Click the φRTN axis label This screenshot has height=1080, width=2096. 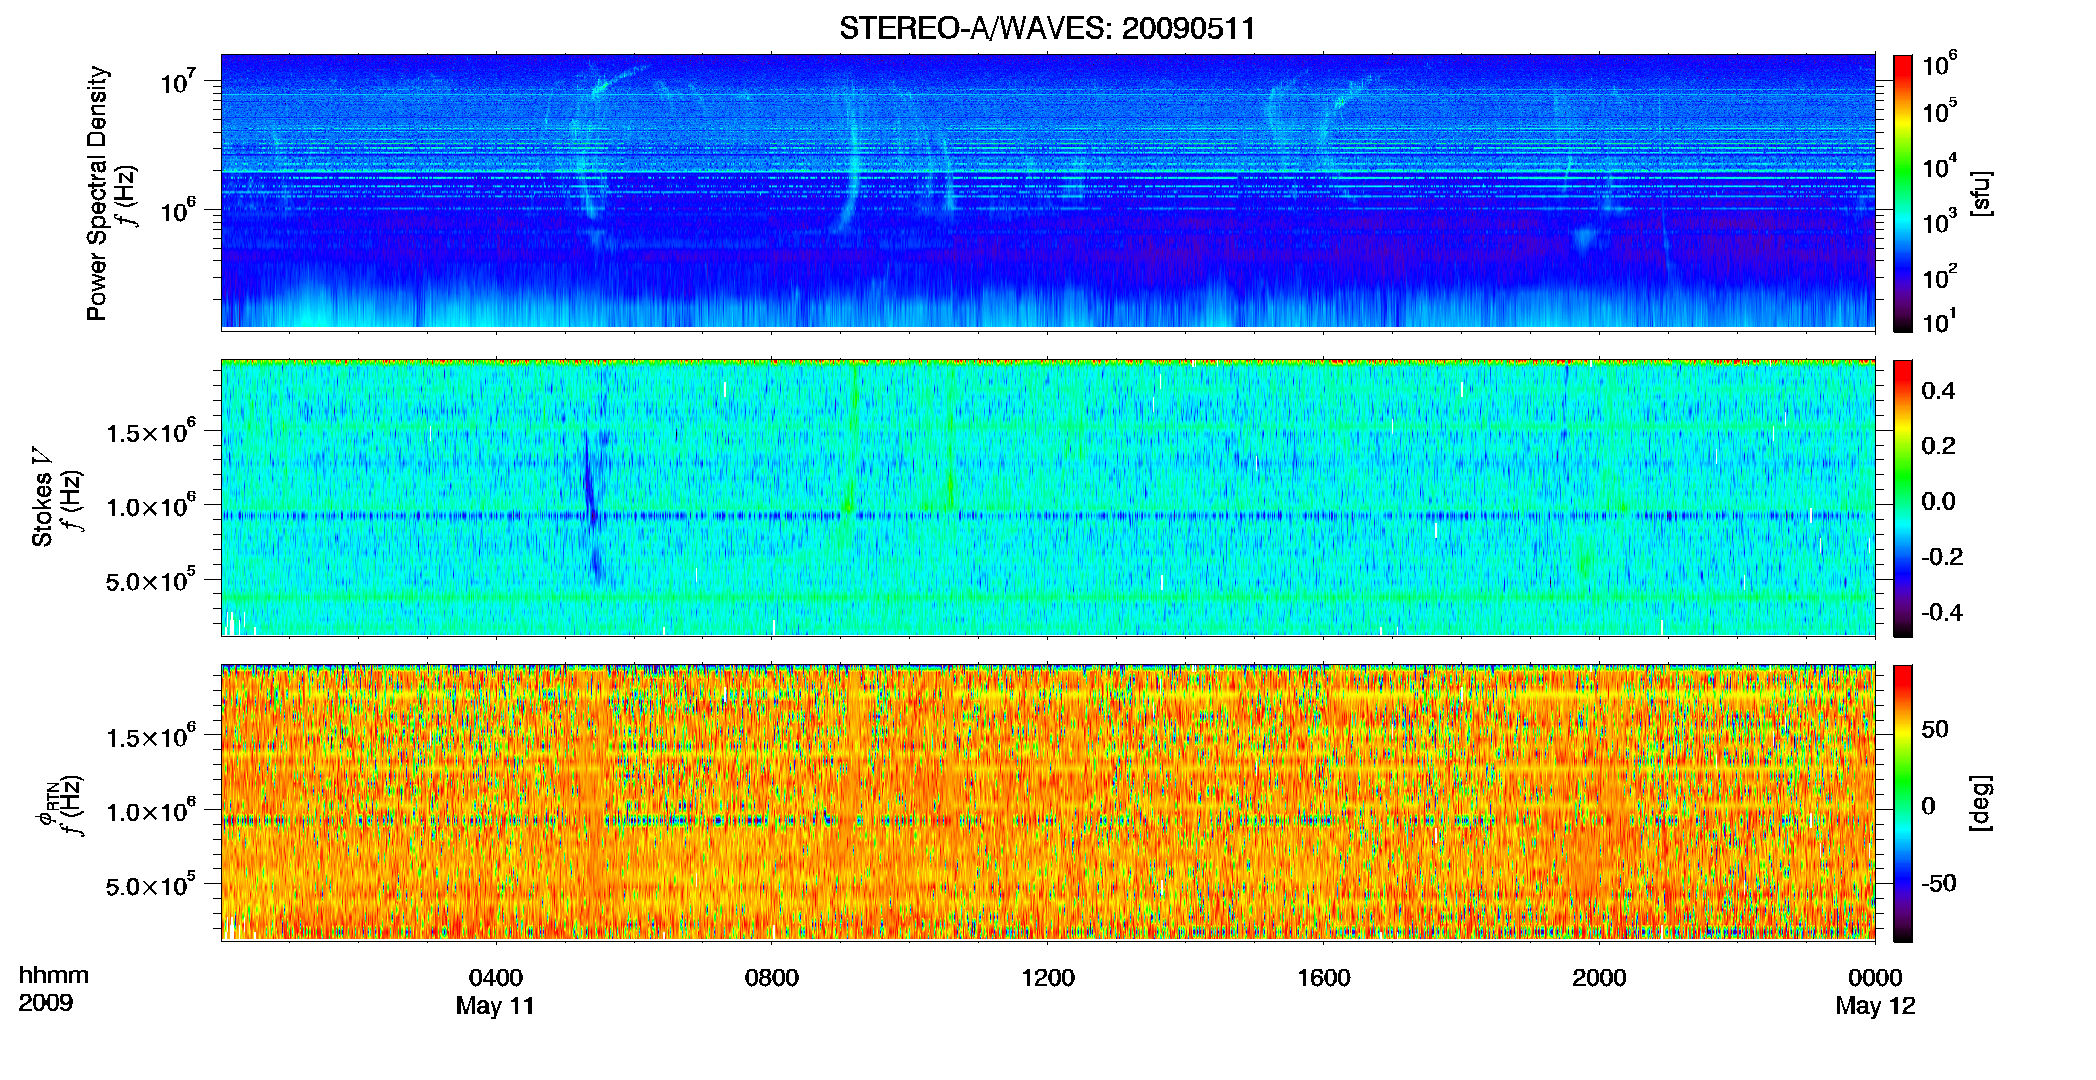click(x=45, y=806)
